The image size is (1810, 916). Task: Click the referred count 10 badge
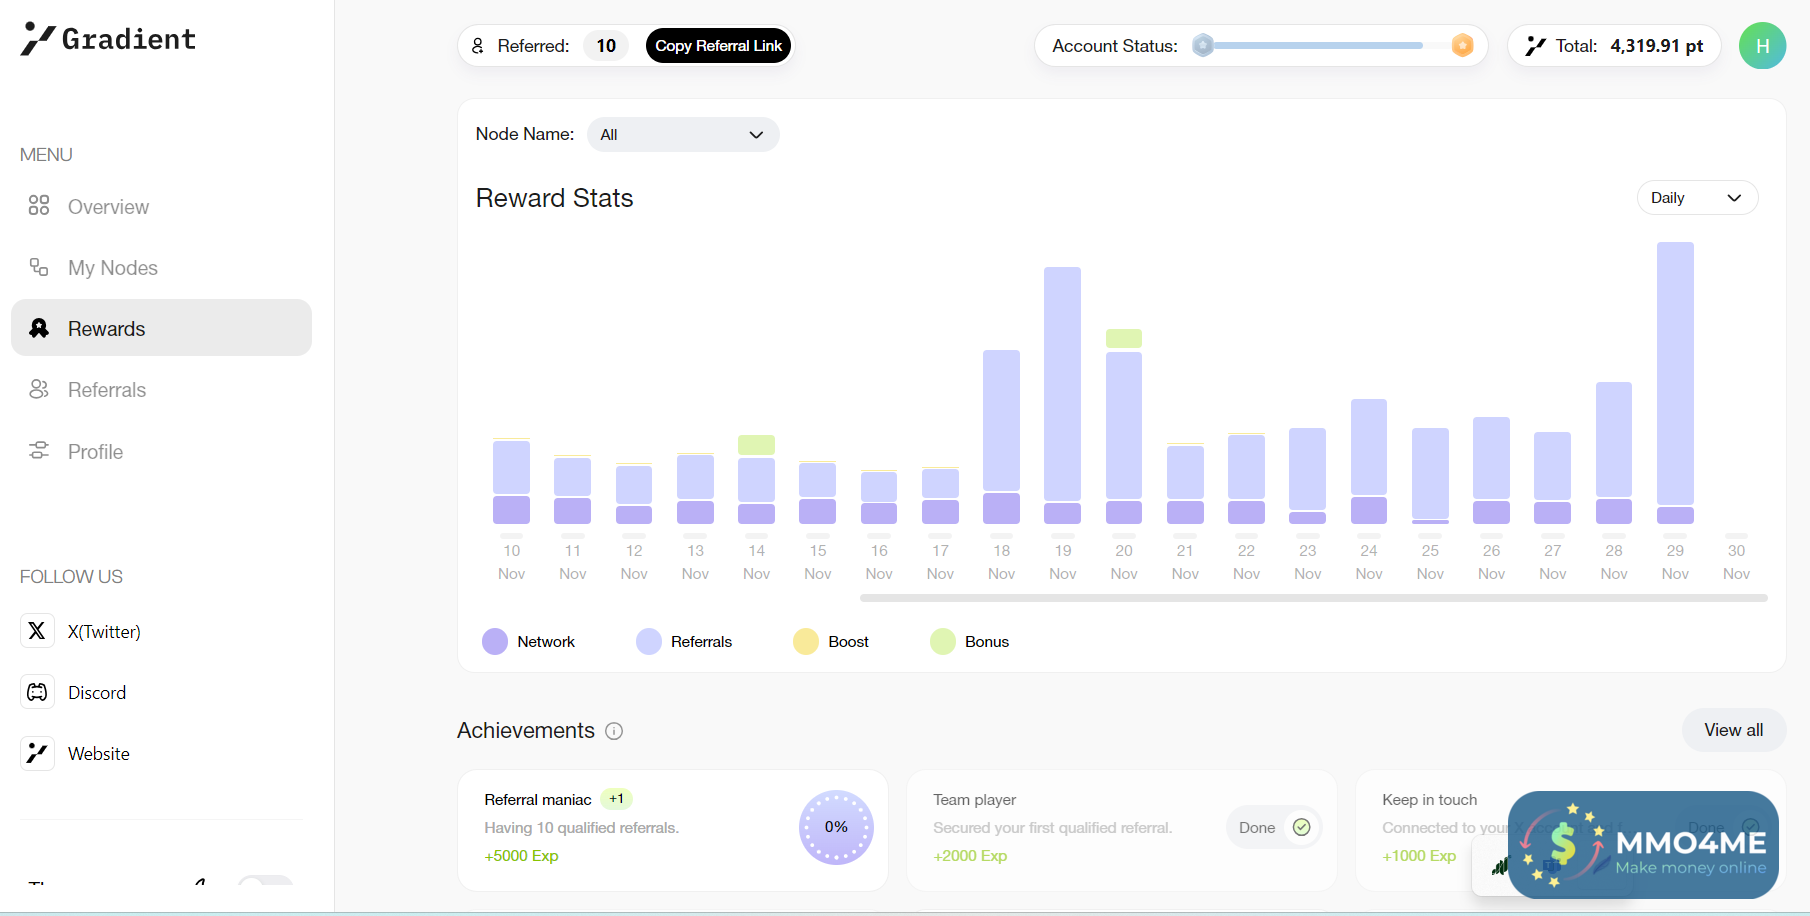pos(606,45)
